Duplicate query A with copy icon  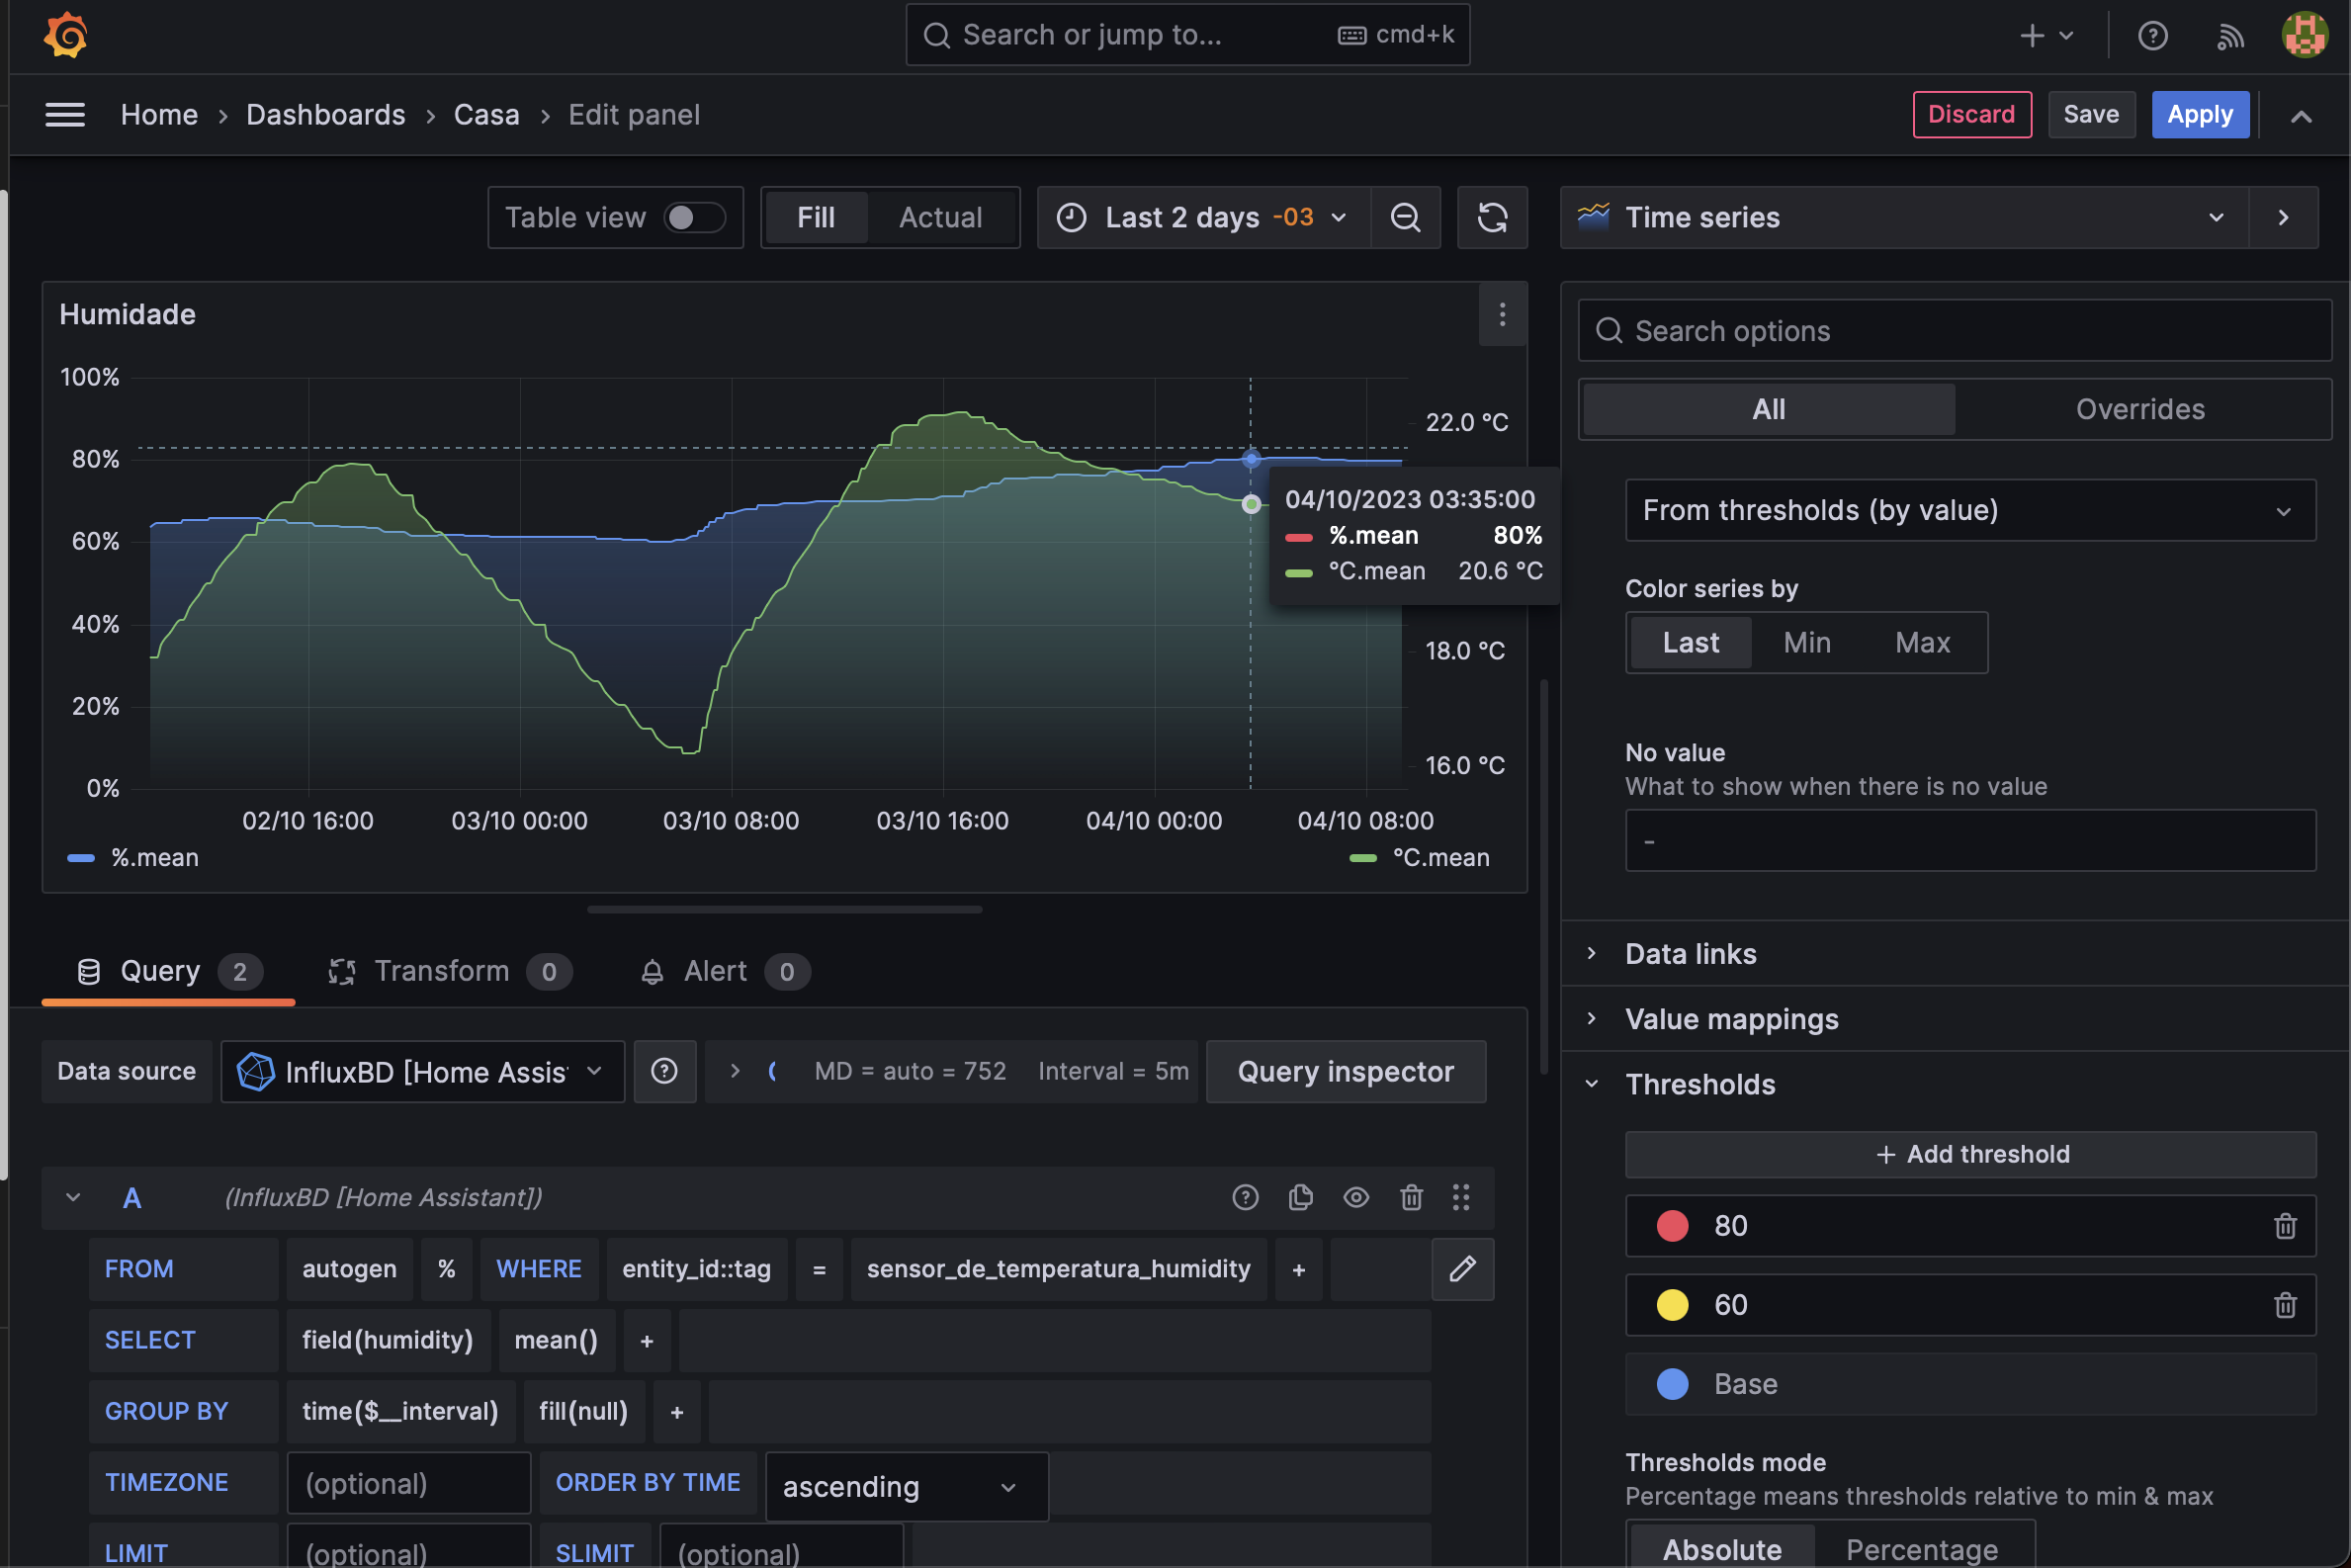(1300, 1197)
